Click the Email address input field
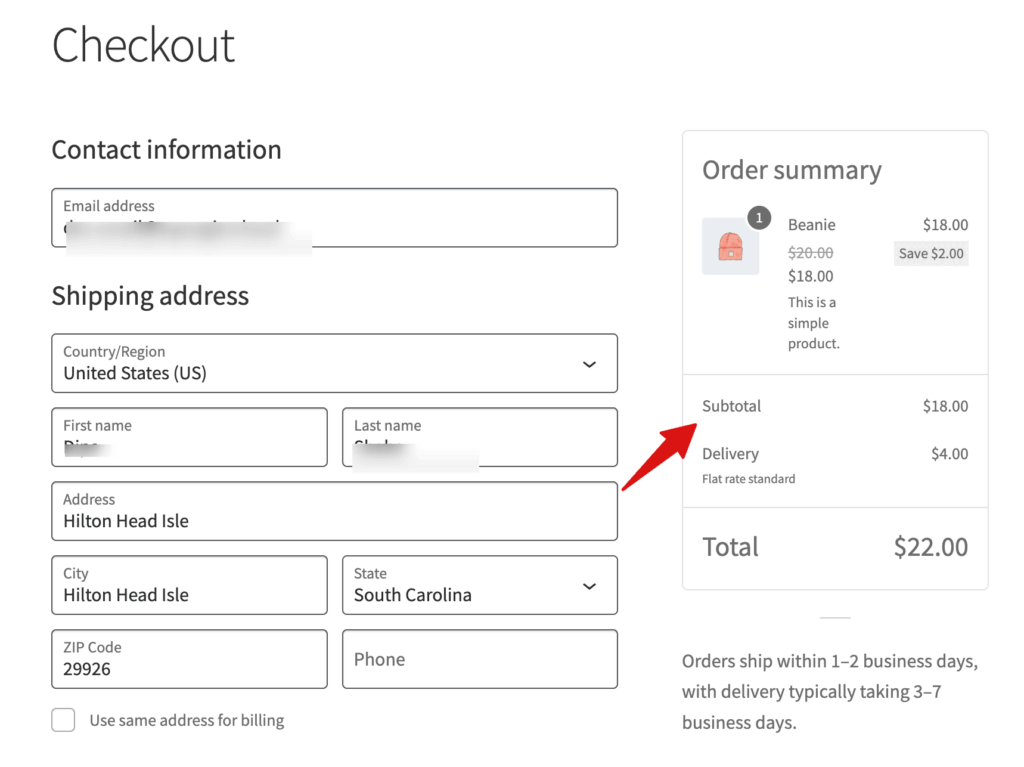This screenshot has width=1024, height=767. coord(334,218)
